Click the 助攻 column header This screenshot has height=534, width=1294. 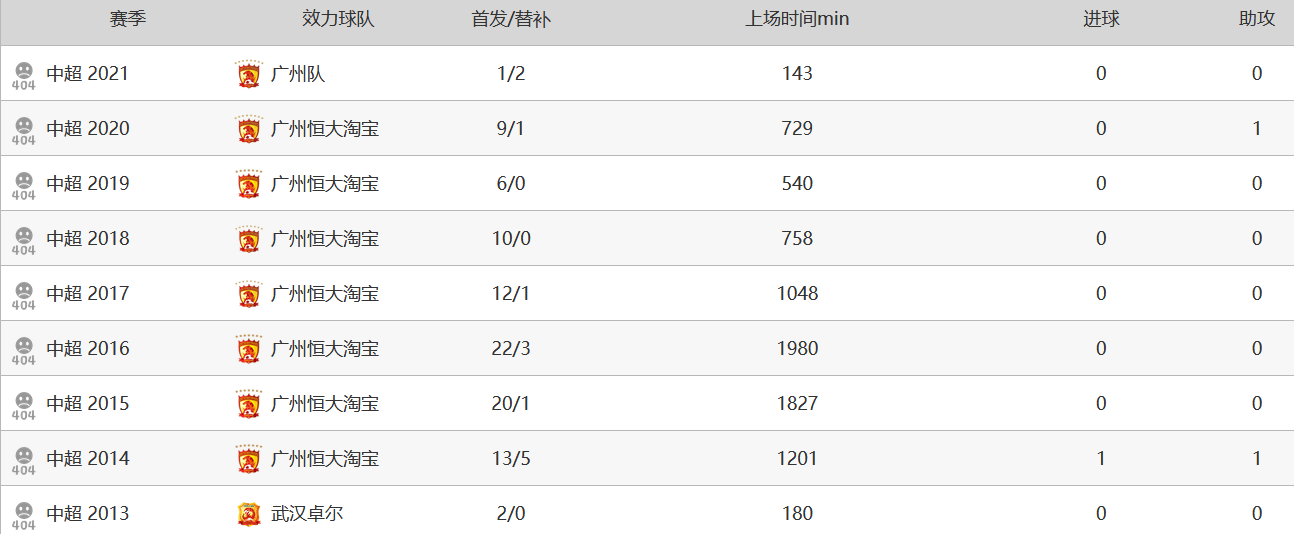[x=1257, y=19]
